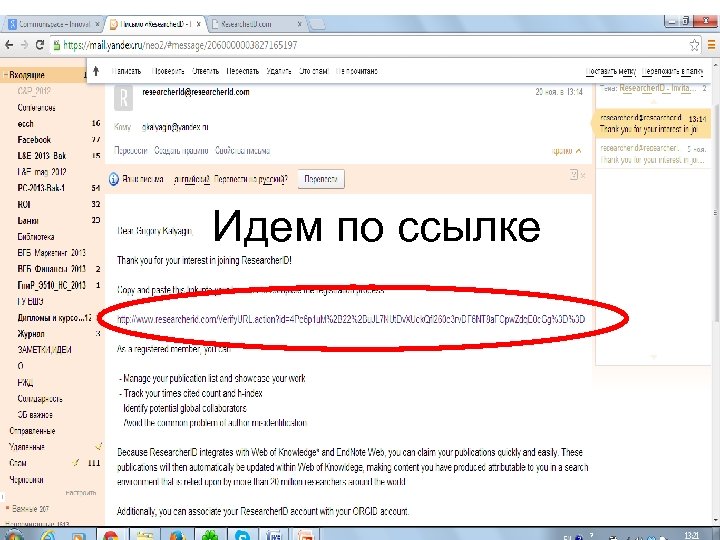Bookmark page with the star icon
The image size is (720, 540).
point(694,45)
